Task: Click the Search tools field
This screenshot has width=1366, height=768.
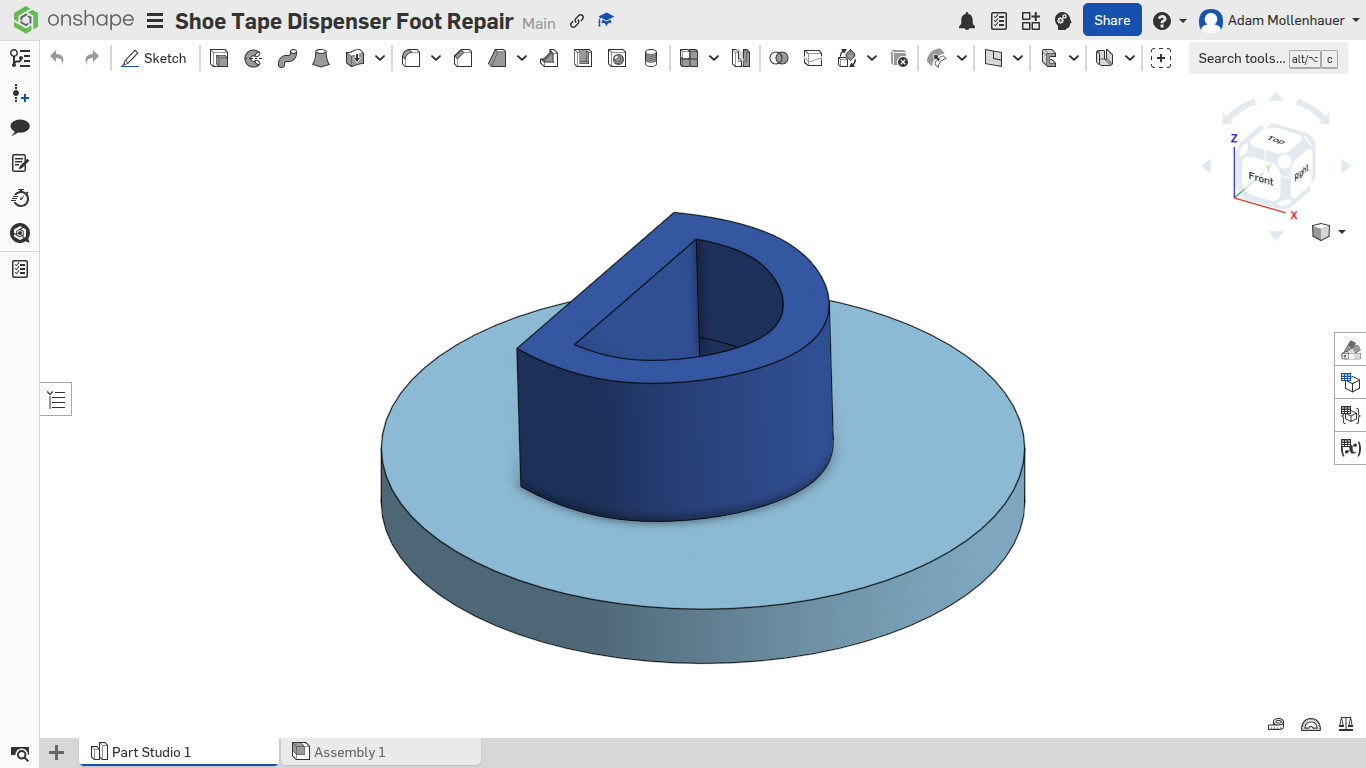Action: pos(1267,58)
